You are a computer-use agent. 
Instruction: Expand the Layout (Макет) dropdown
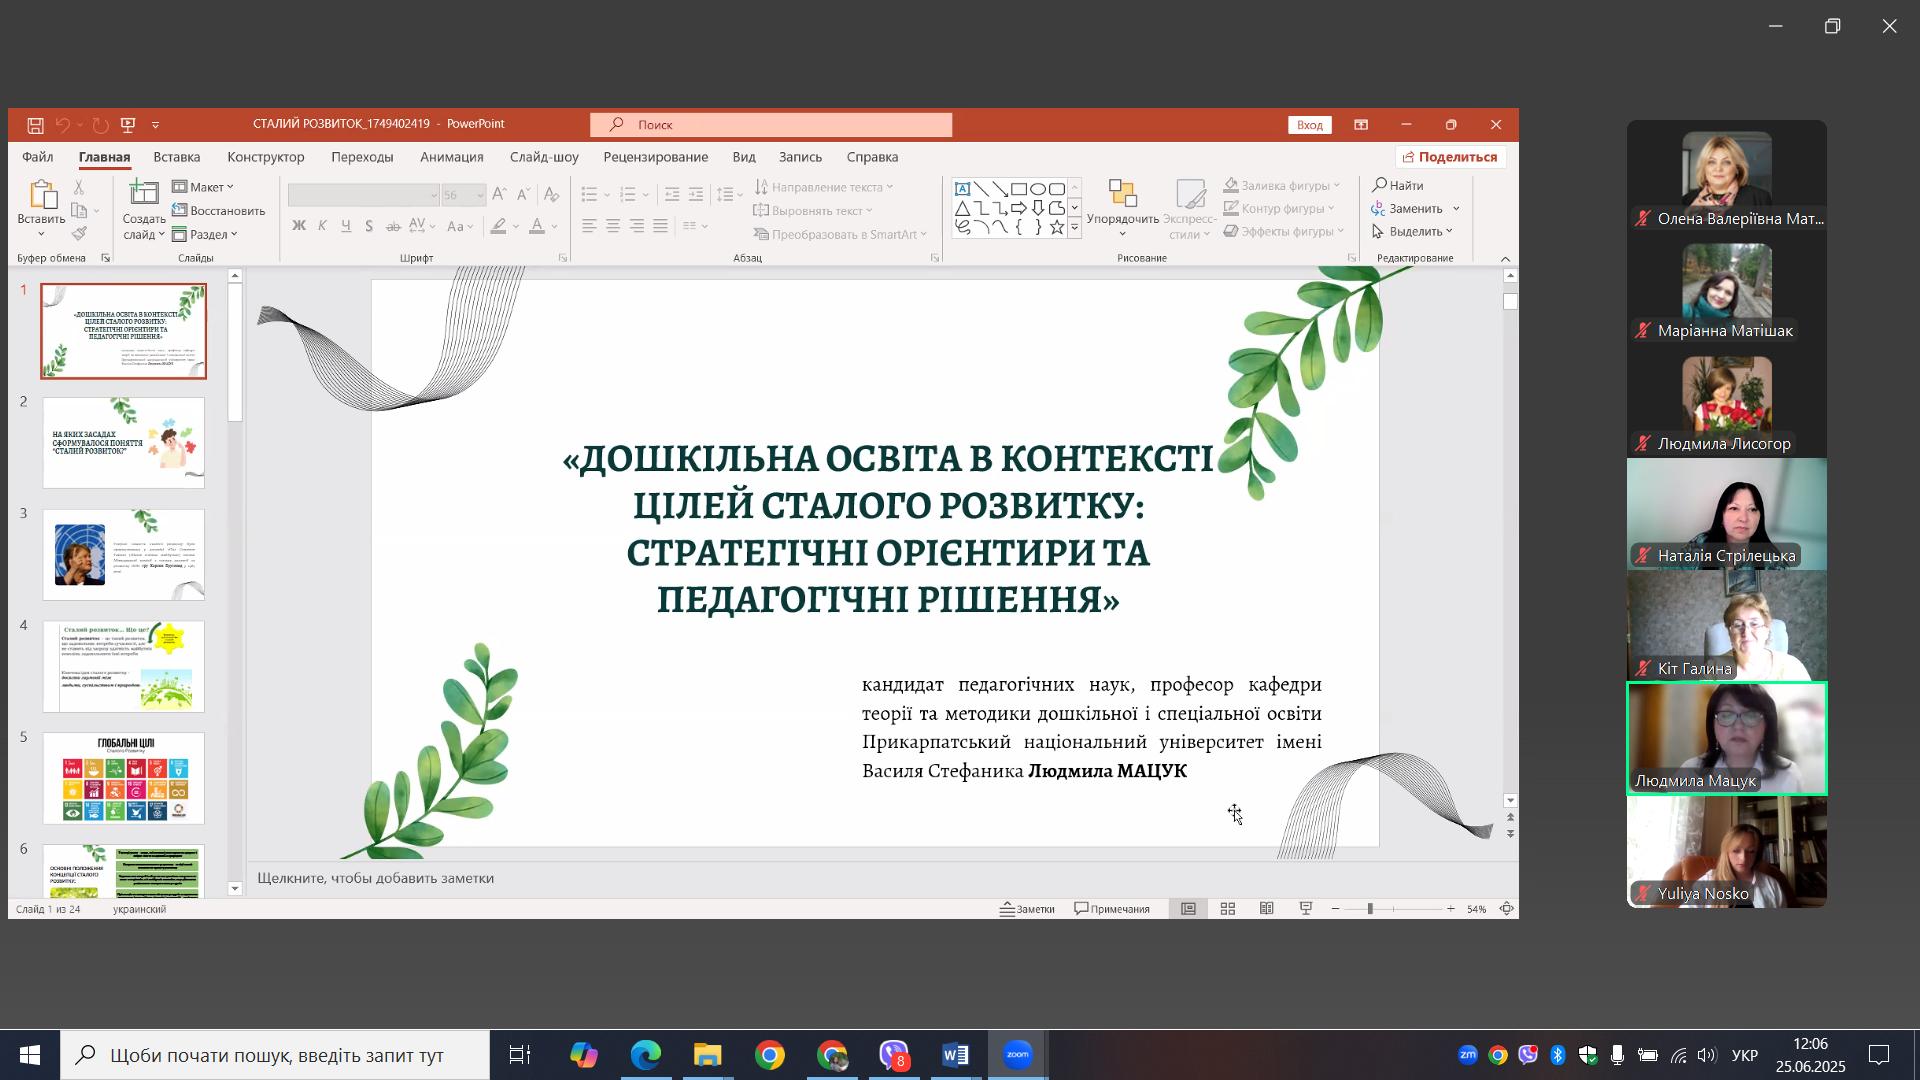(203, 187)
